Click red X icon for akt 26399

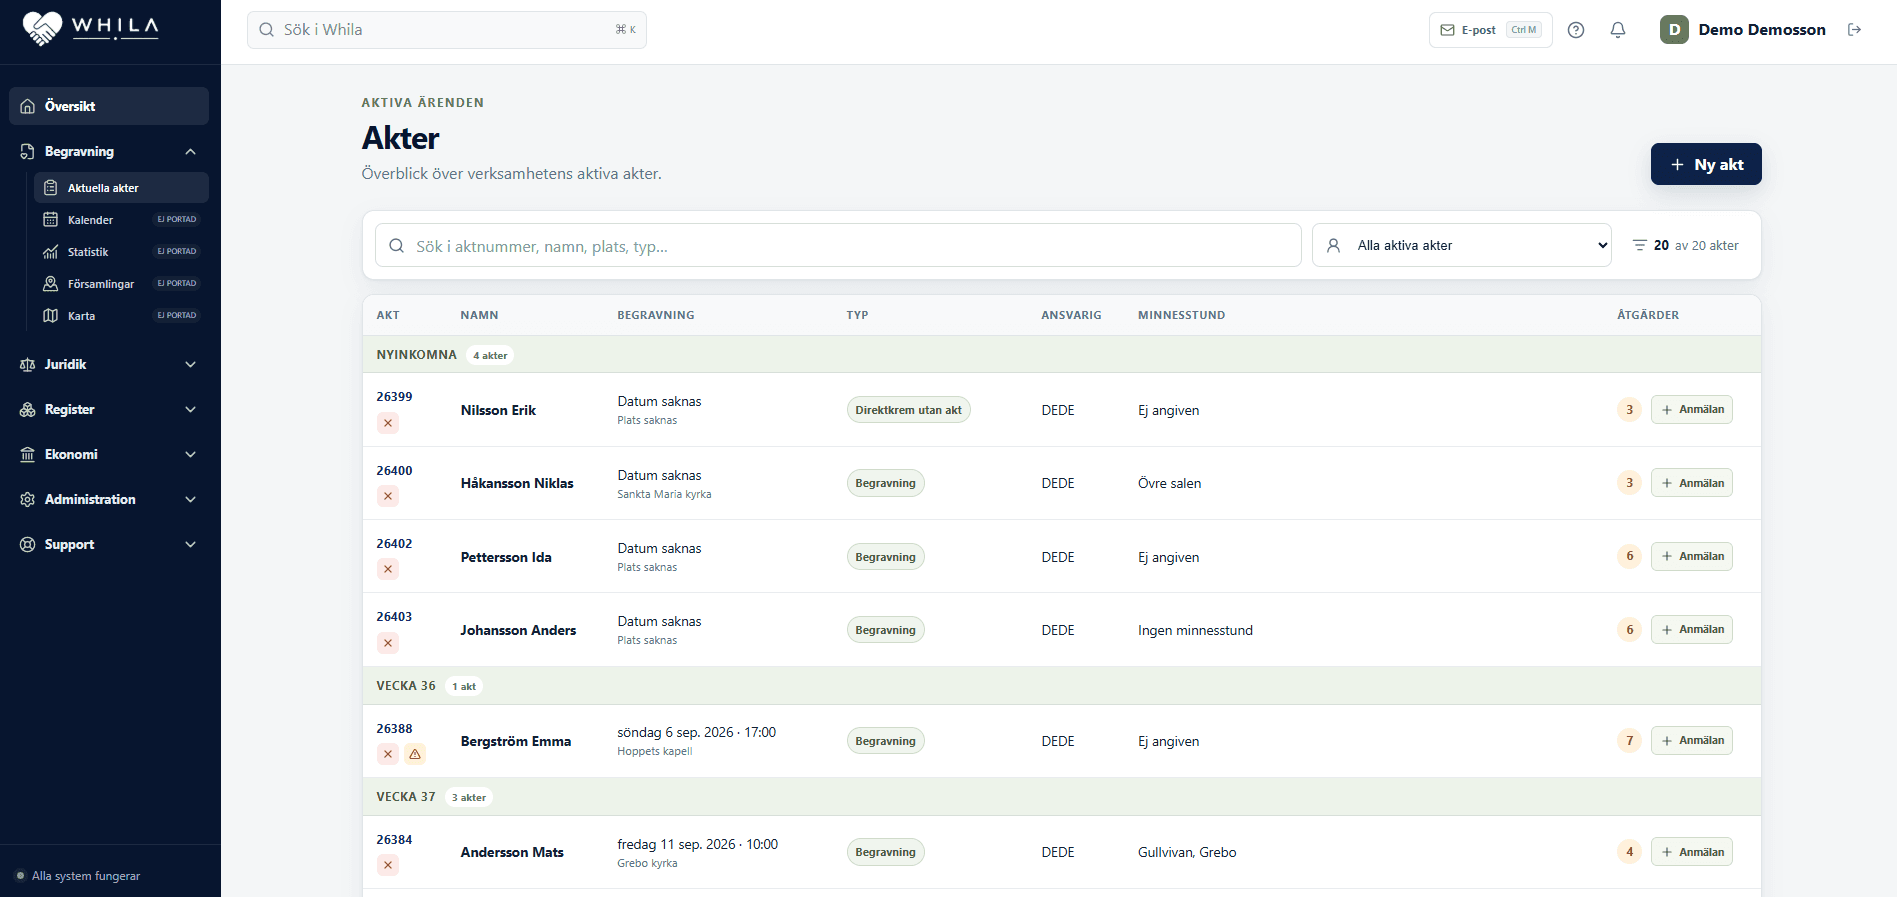click(x=388, y=423)
